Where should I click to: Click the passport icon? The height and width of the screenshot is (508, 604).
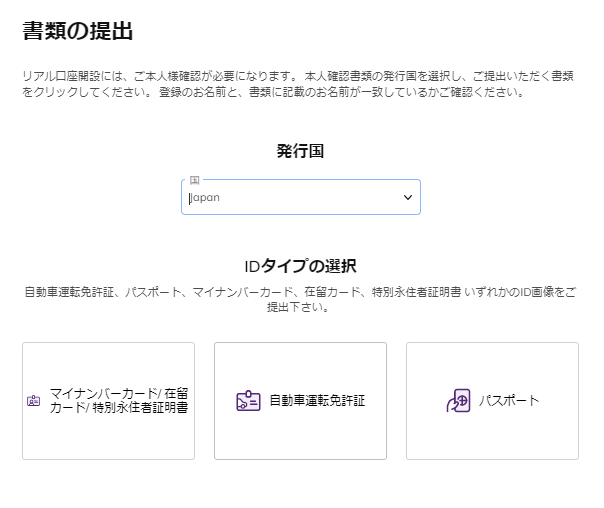pyautogui.click(x=458, y=401)
